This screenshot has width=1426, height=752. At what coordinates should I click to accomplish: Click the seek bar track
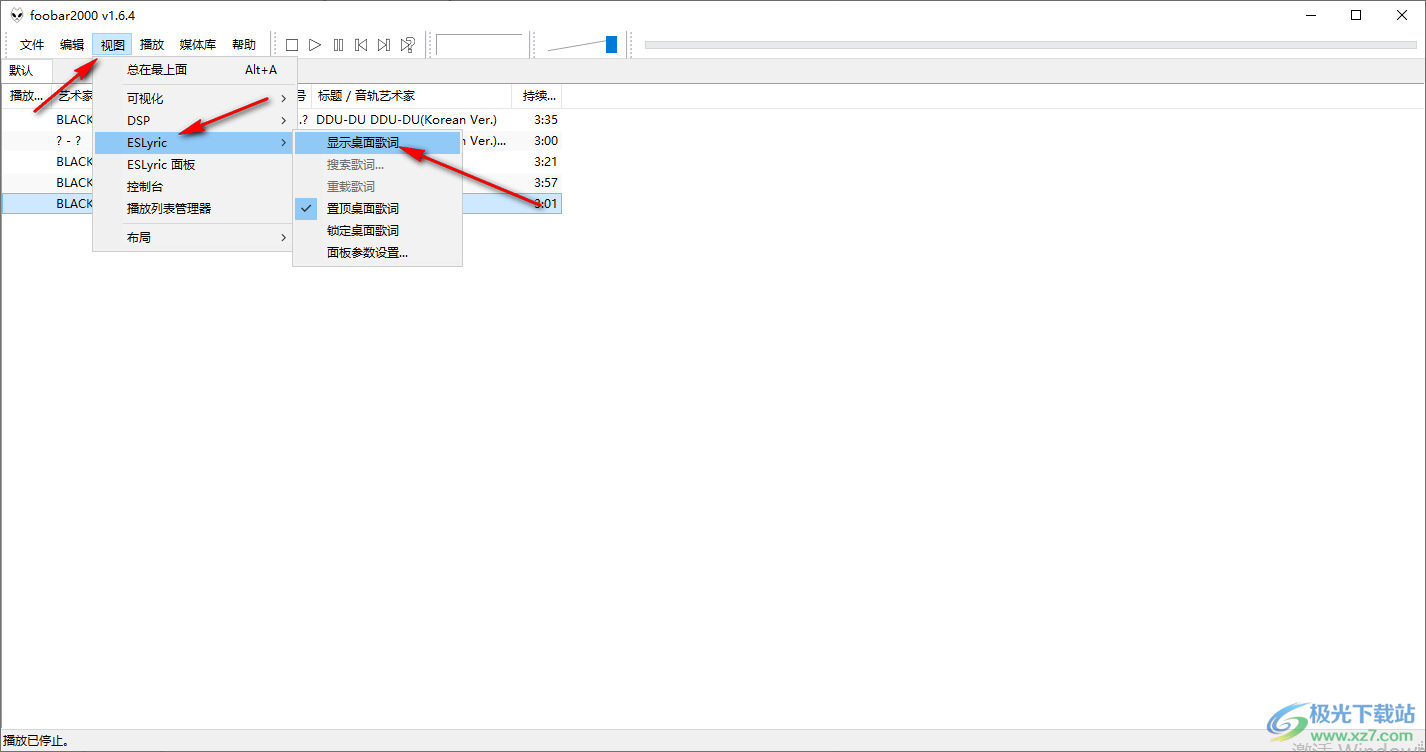[x=1030, y=45]
